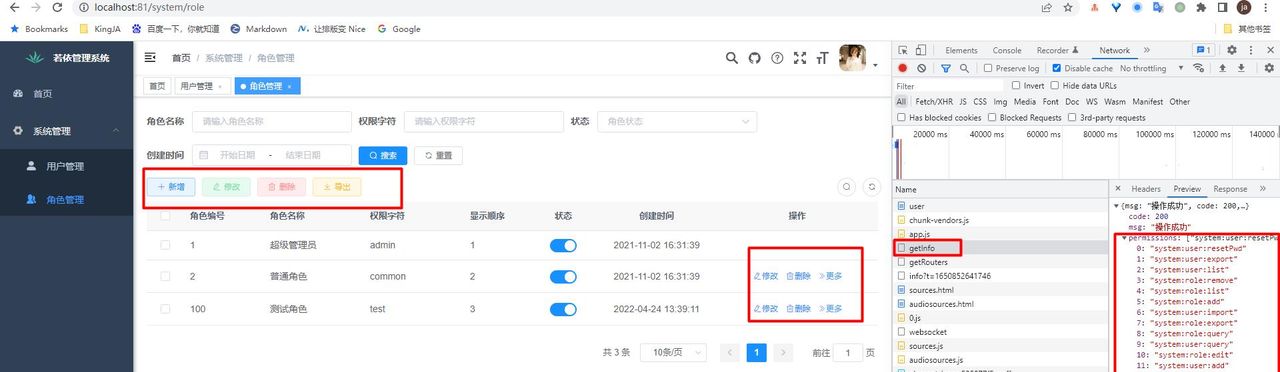This screenshot has height=372, width=1280.
Task: Stop network recording with the red dot
Action: click(x=902, y=68)
